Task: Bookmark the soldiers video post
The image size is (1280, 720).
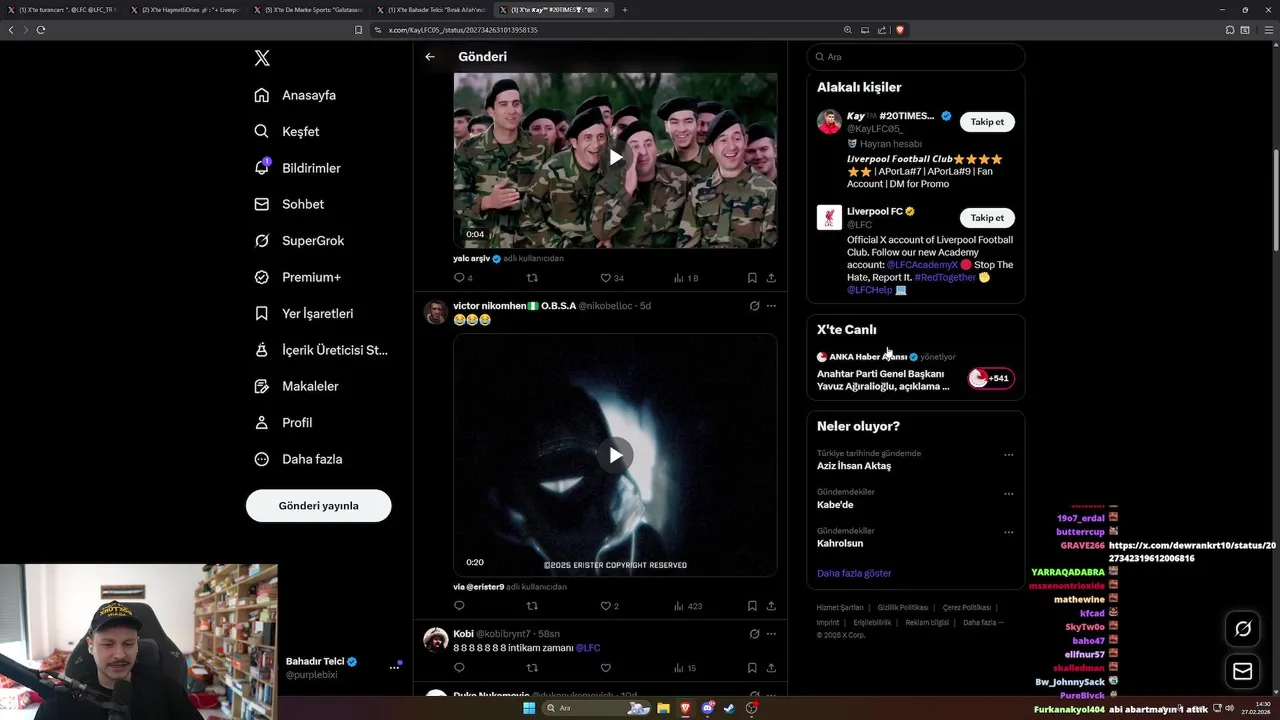Action: pyautogui.click(x=752, y=278)
